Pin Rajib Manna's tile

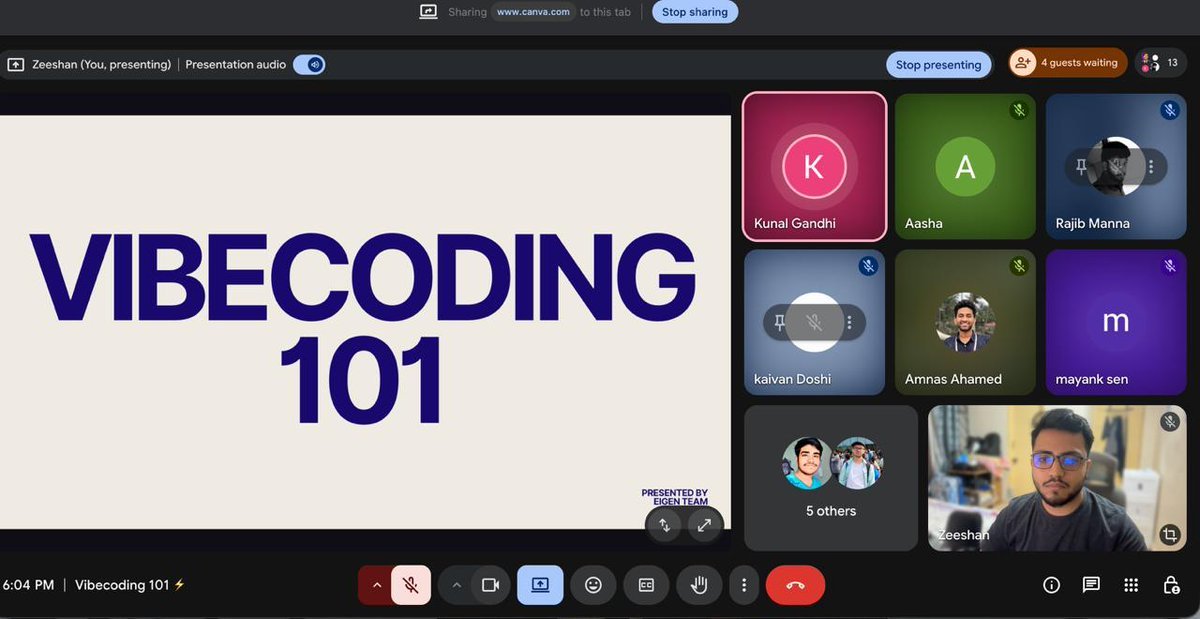coord(1082,167)
